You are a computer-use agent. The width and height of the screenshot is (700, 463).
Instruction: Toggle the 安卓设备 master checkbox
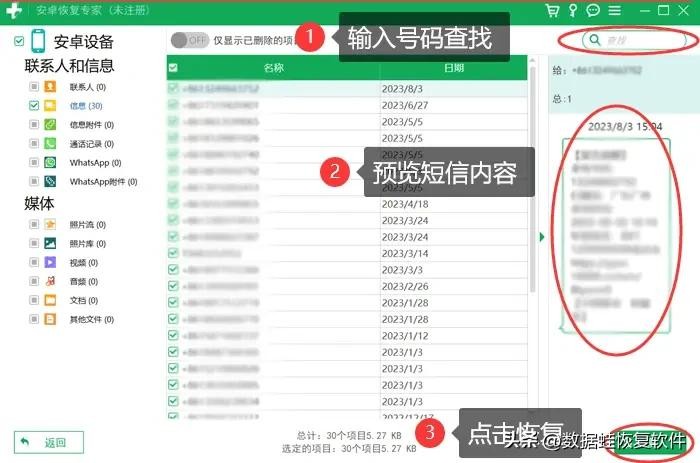coord(19,42)
